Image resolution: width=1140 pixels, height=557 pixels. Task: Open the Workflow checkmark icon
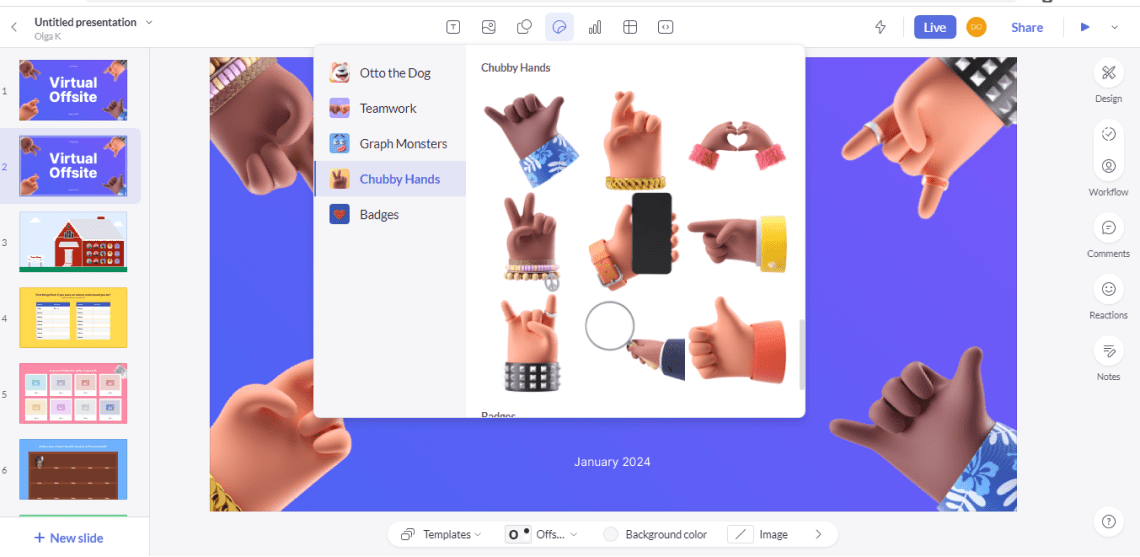point(1108,134)
